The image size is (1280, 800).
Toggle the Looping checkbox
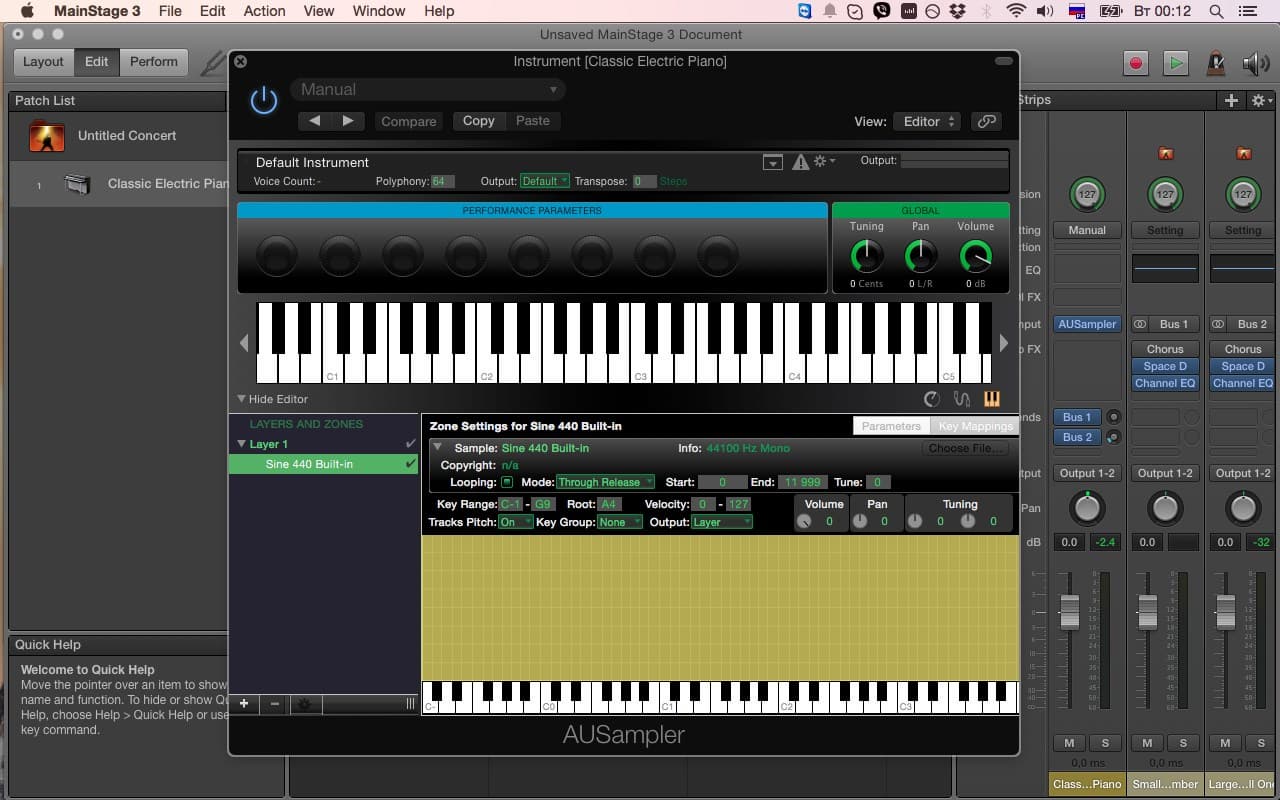point(507,482)
